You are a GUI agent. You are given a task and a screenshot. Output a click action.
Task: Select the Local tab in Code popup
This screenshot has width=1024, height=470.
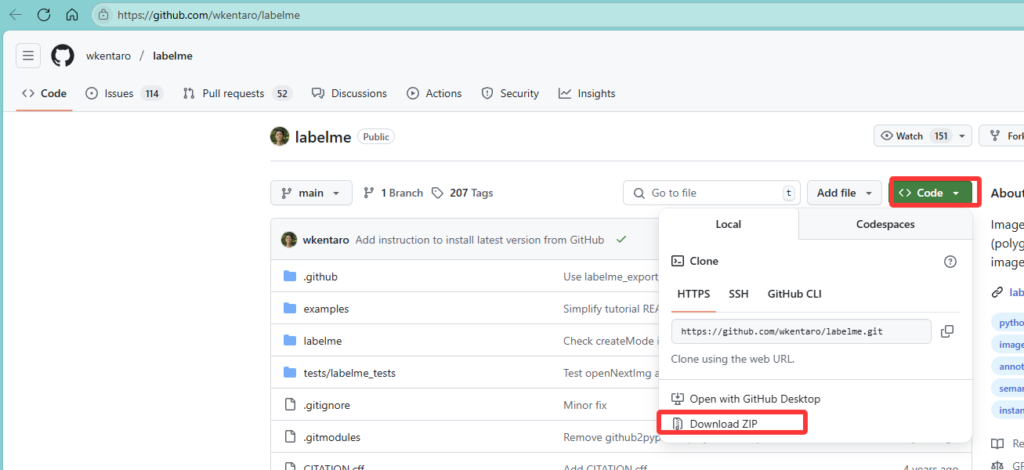click(728, 224)
